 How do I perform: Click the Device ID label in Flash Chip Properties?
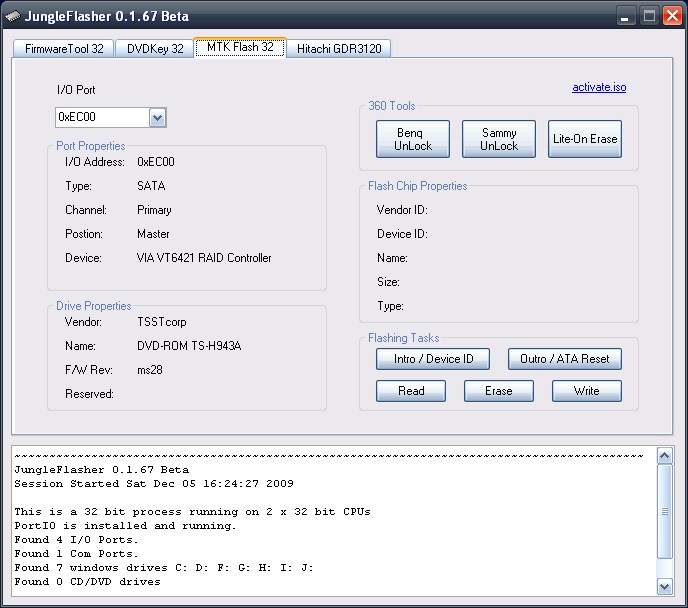click(x=402, y=234)
